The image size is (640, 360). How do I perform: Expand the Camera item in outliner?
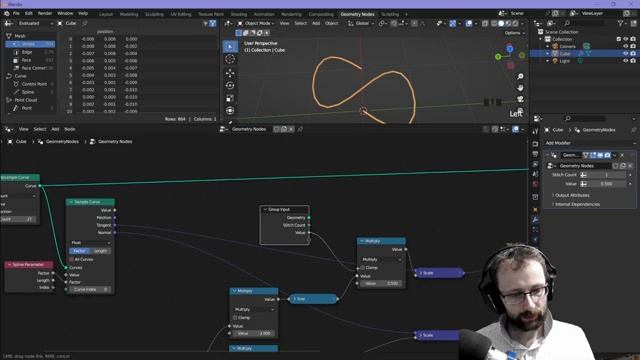pos(547,47)
